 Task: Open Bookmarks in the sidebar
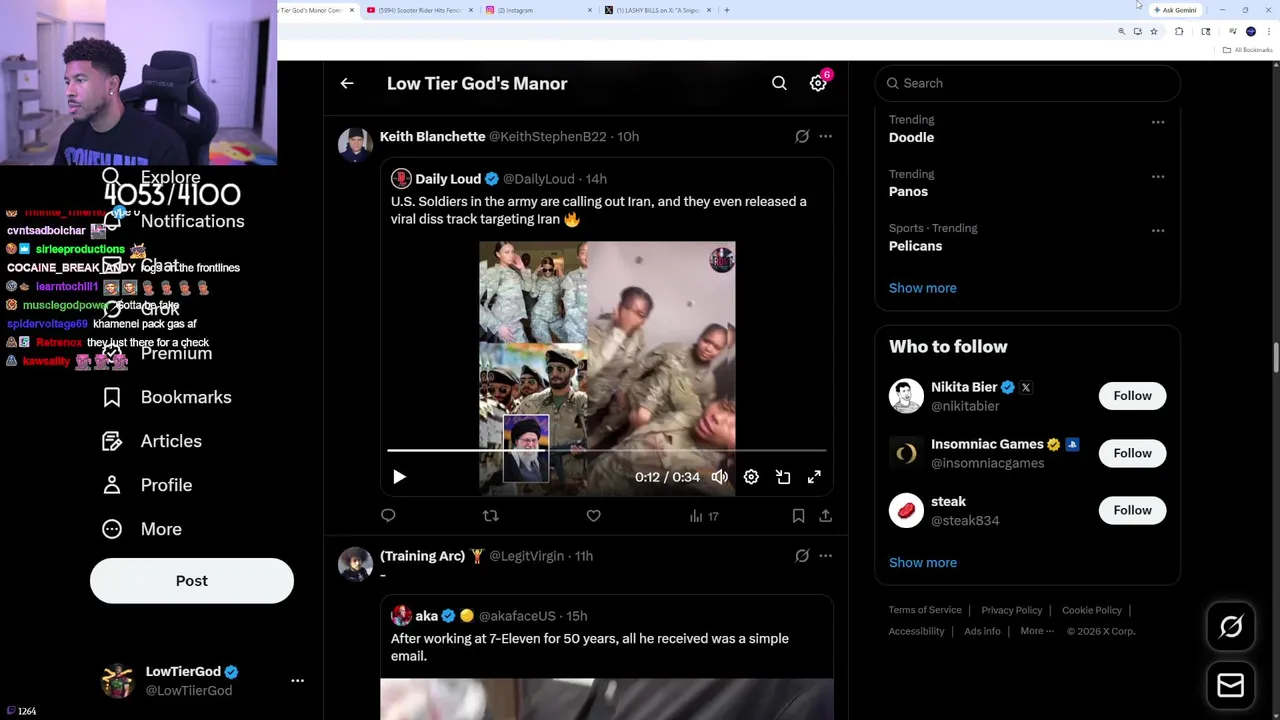click(167, 397)
